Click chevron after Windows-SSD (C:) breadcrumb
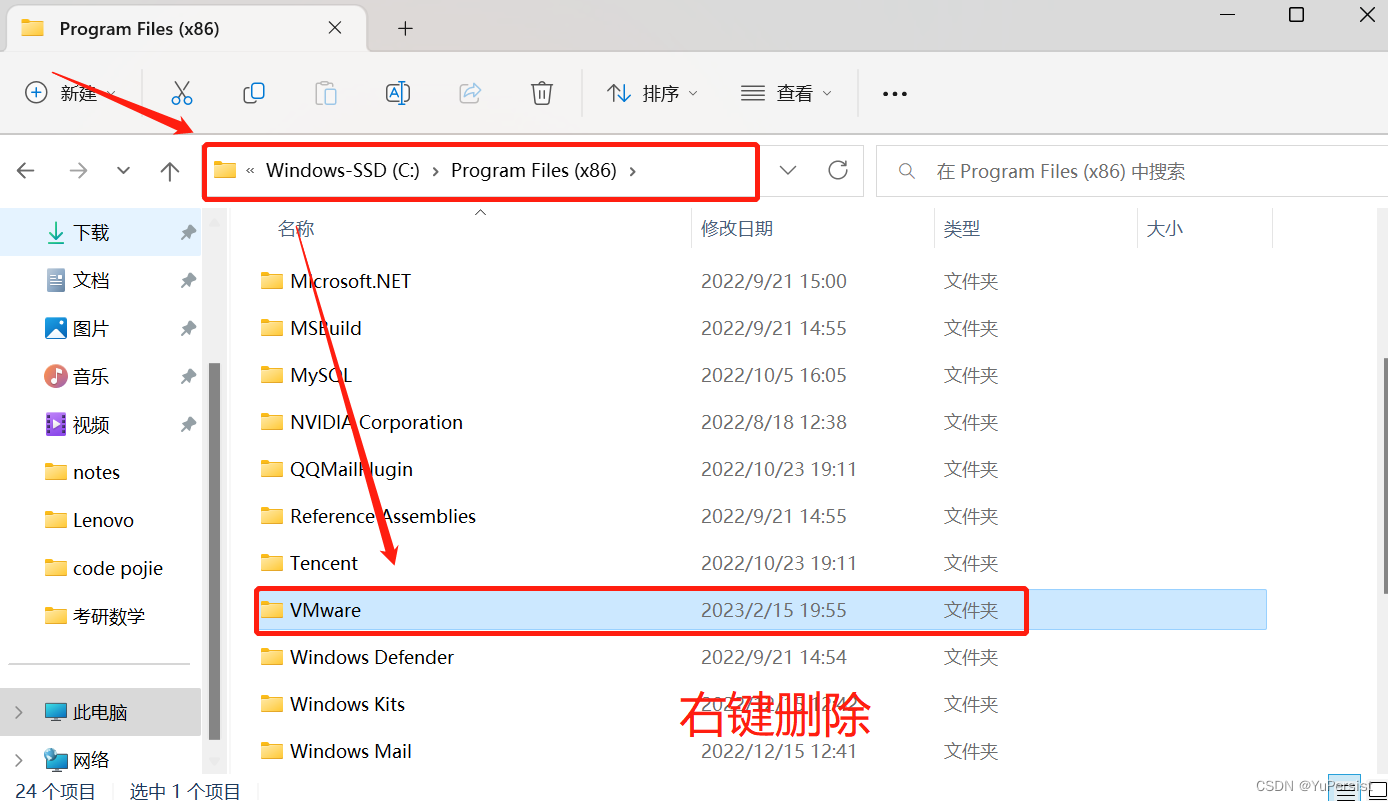Viewport: 1388px width, 801px height. pos(436,171)
